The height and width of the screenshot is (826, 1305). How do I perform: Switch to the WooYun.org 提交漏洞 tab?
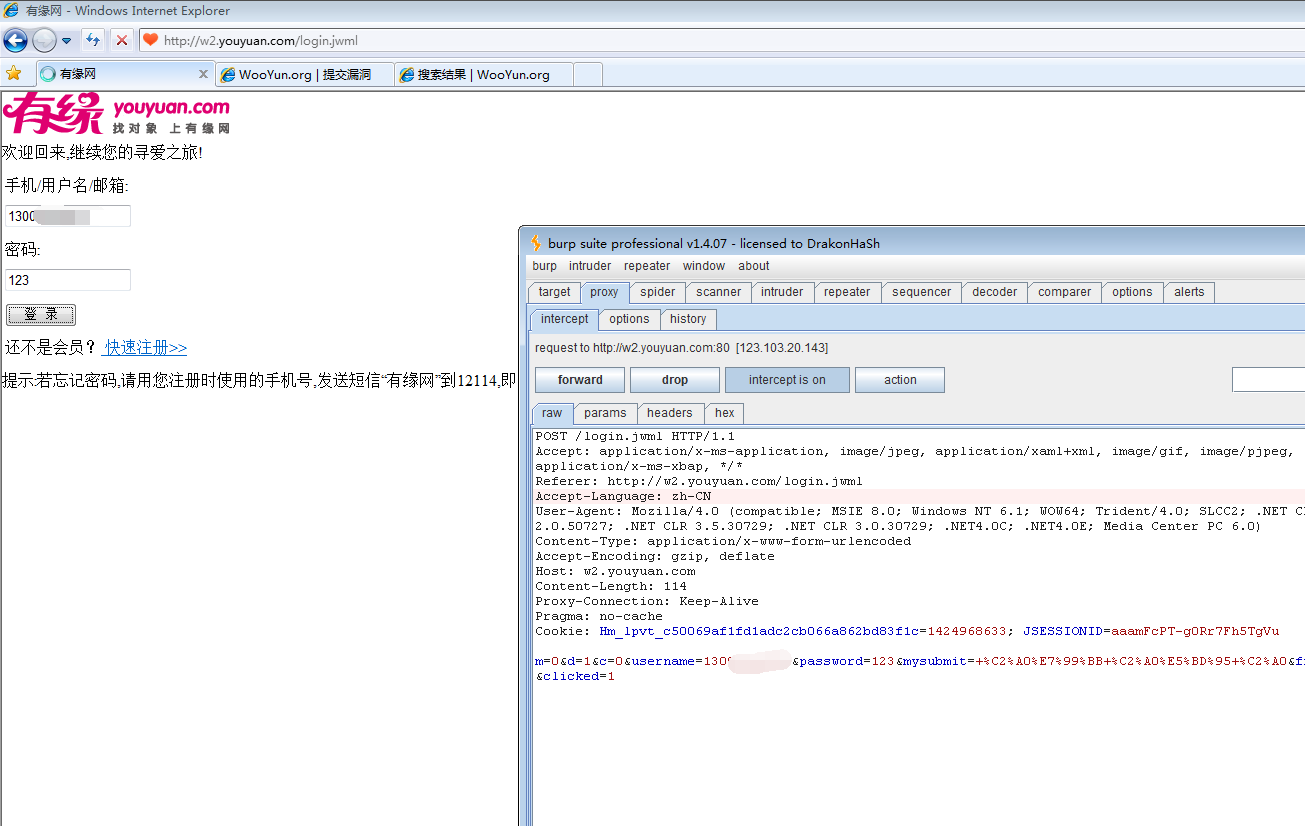[x=303, y=74]
